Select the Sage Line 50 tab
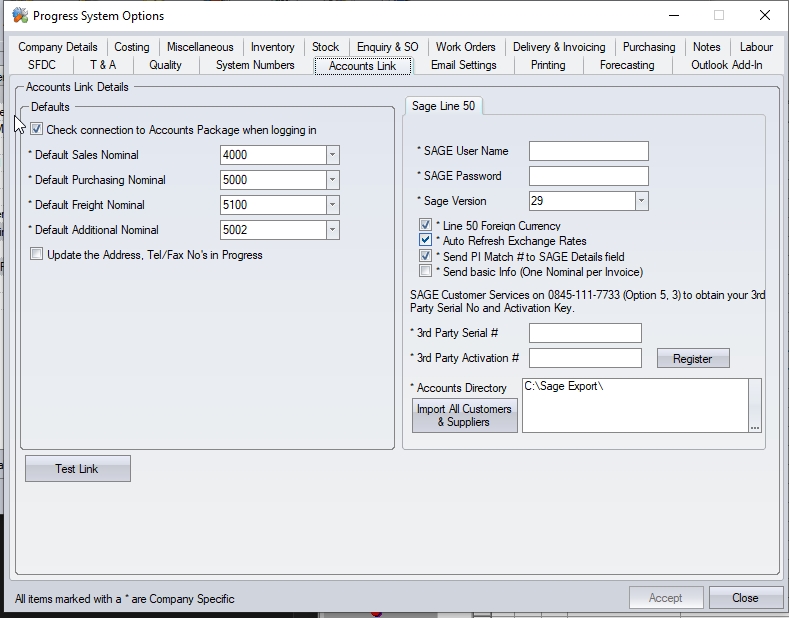 443,106
